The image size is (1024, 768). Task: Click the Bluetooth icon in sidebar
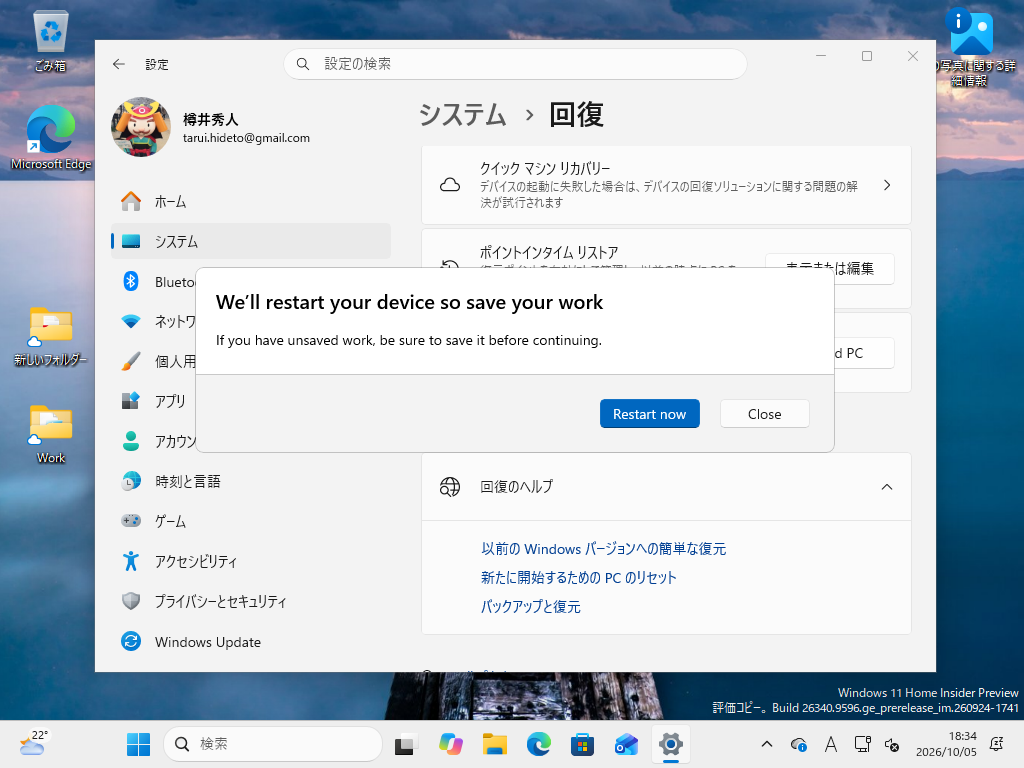131,281
